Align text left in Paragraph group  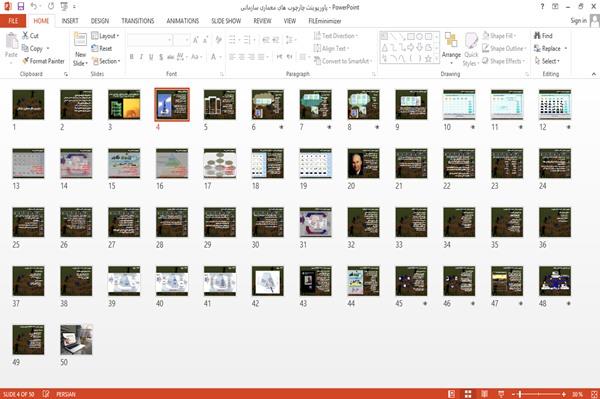(232, 57)
